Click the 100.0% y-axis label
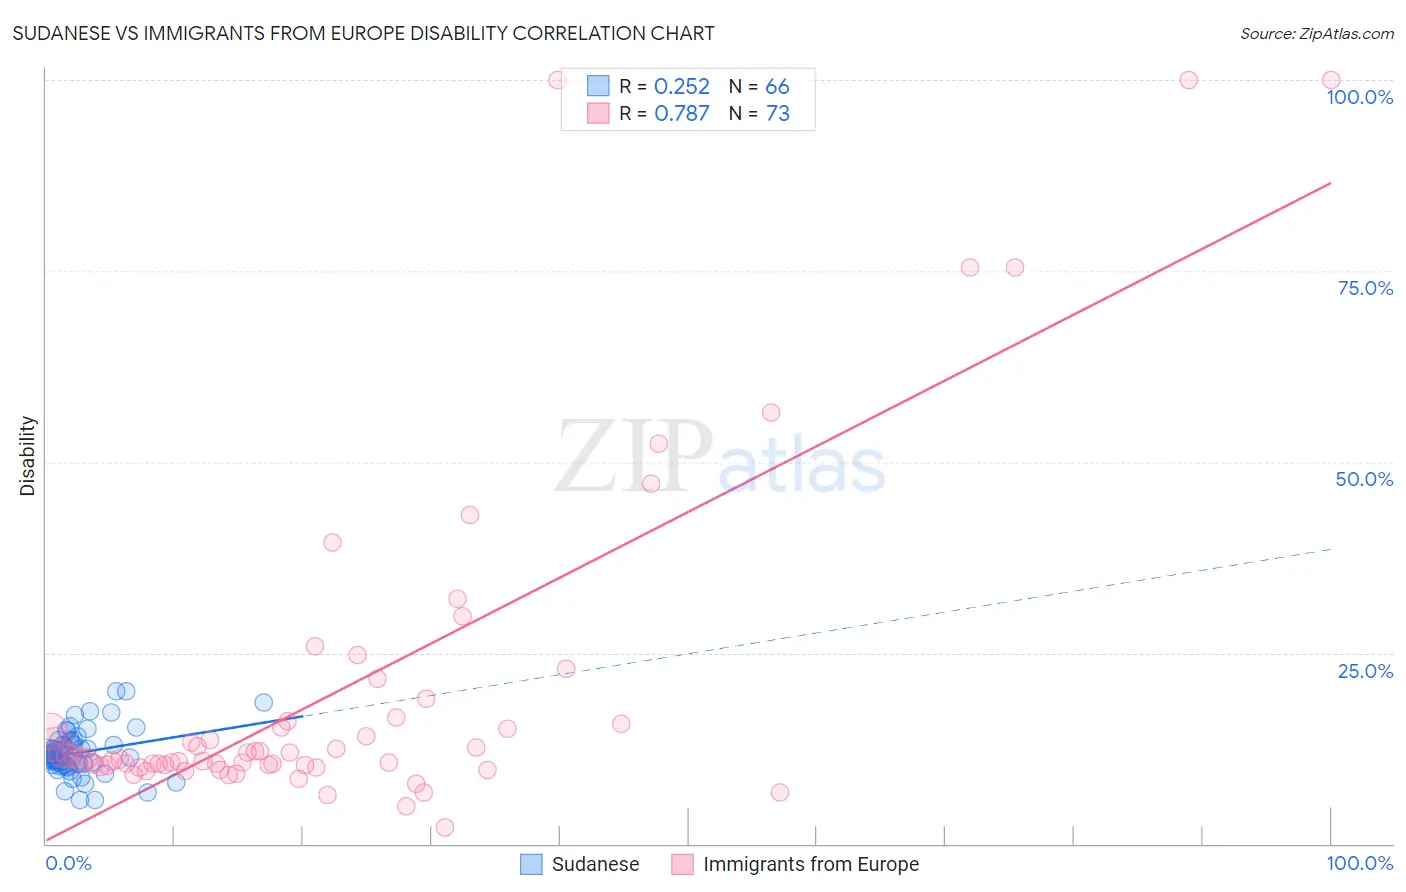Image resolution: width=1406 pixels, height=892 pixels. click(1360, 97)
